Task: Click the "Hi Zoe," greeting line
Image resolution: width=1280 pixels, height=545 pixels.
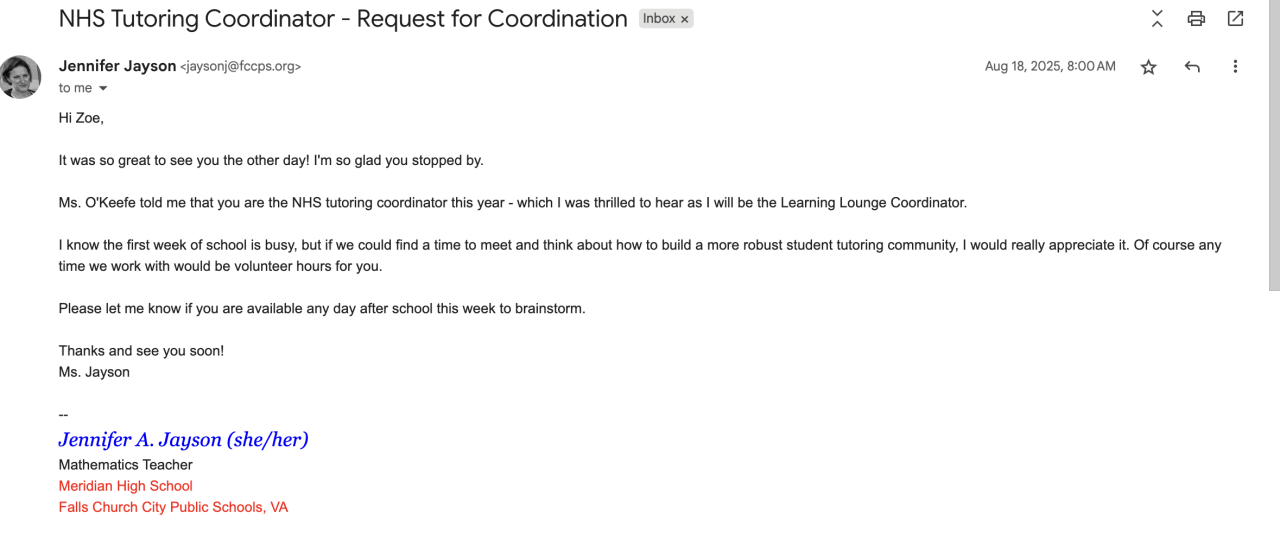Action: point(81,118)
